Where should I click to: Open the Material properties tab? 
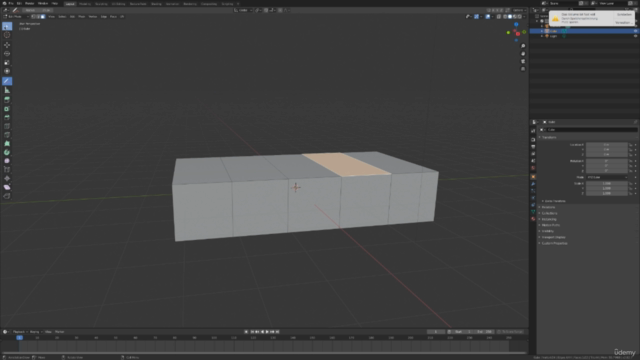[x=533, y=219]
